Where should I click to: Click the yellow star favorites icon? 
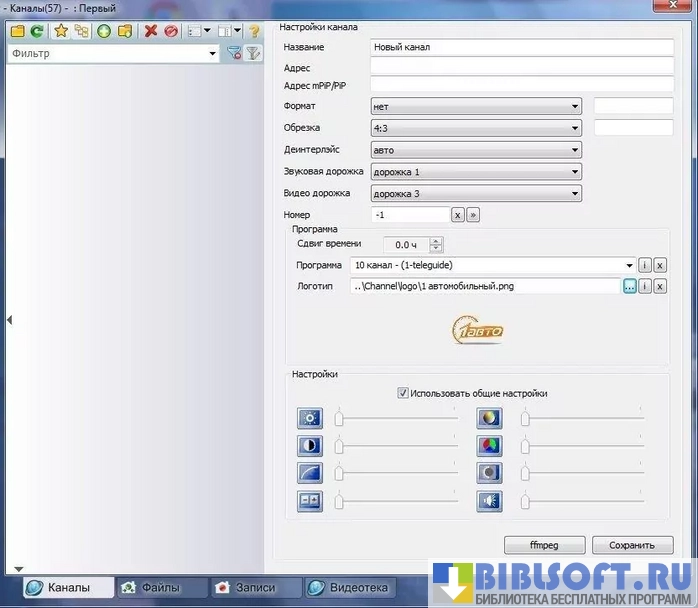pos(61,31)
